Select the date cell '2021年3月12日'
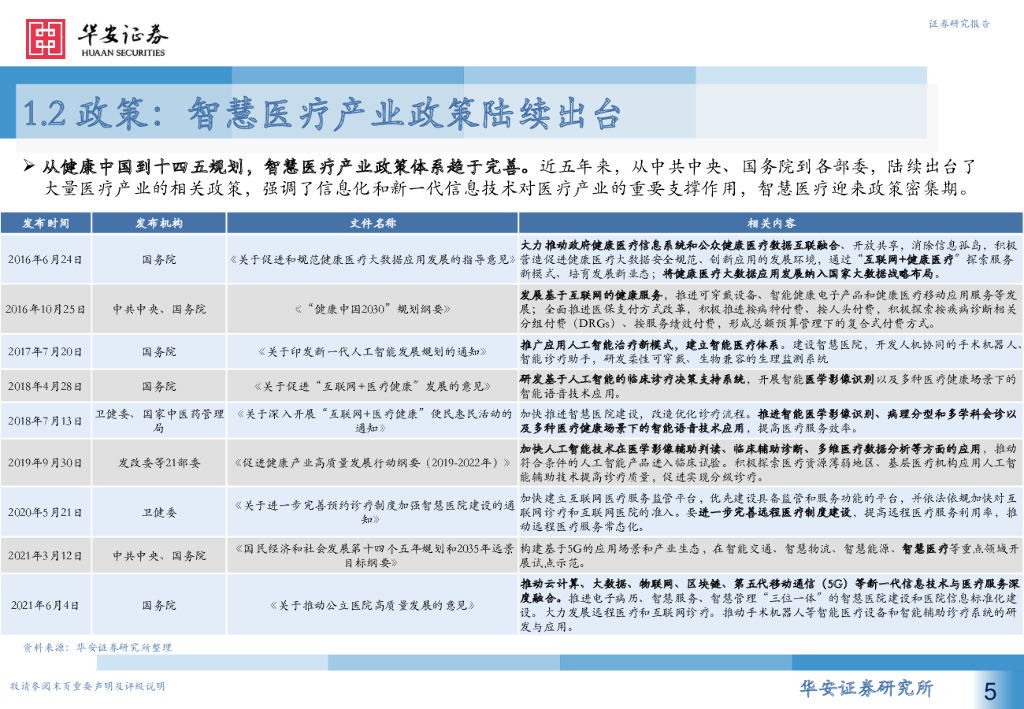The width and height of the screenshot is (1024, 709). click(x=45, y=556)
